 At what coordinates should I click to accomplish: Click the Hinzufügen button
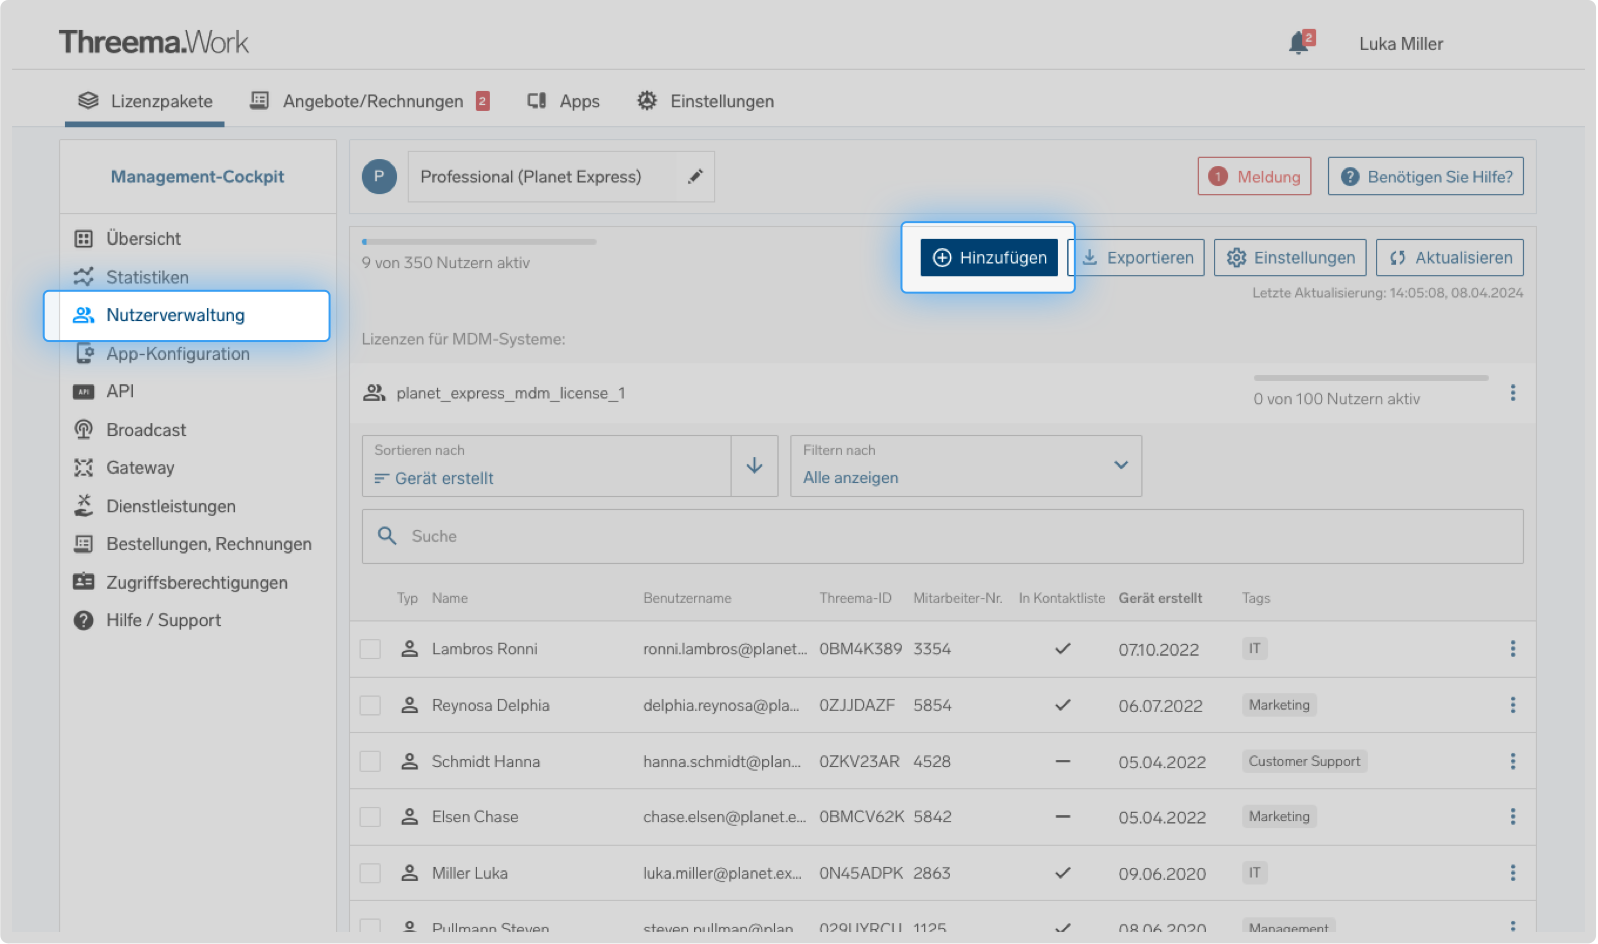coord(989,258)
